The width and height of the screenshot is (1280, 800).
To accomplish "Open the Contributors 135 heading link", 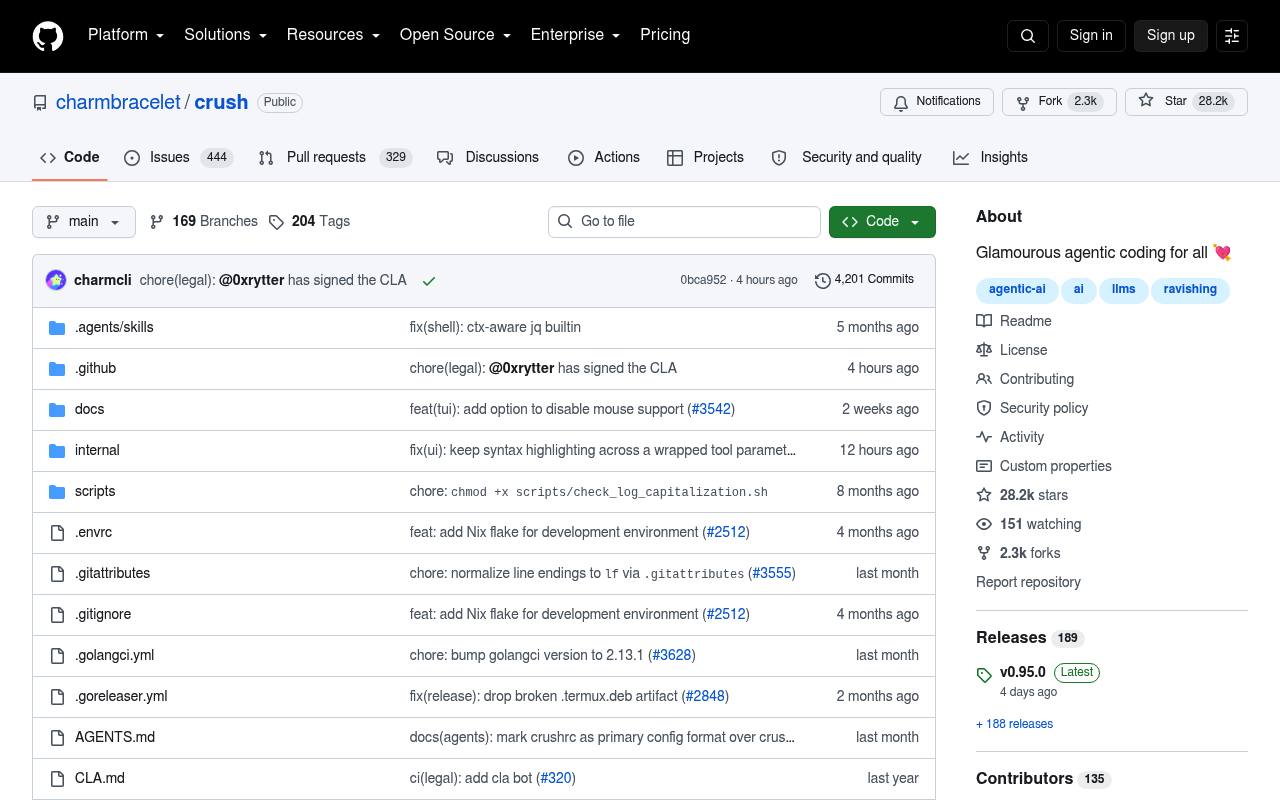I will (1043, 779).
